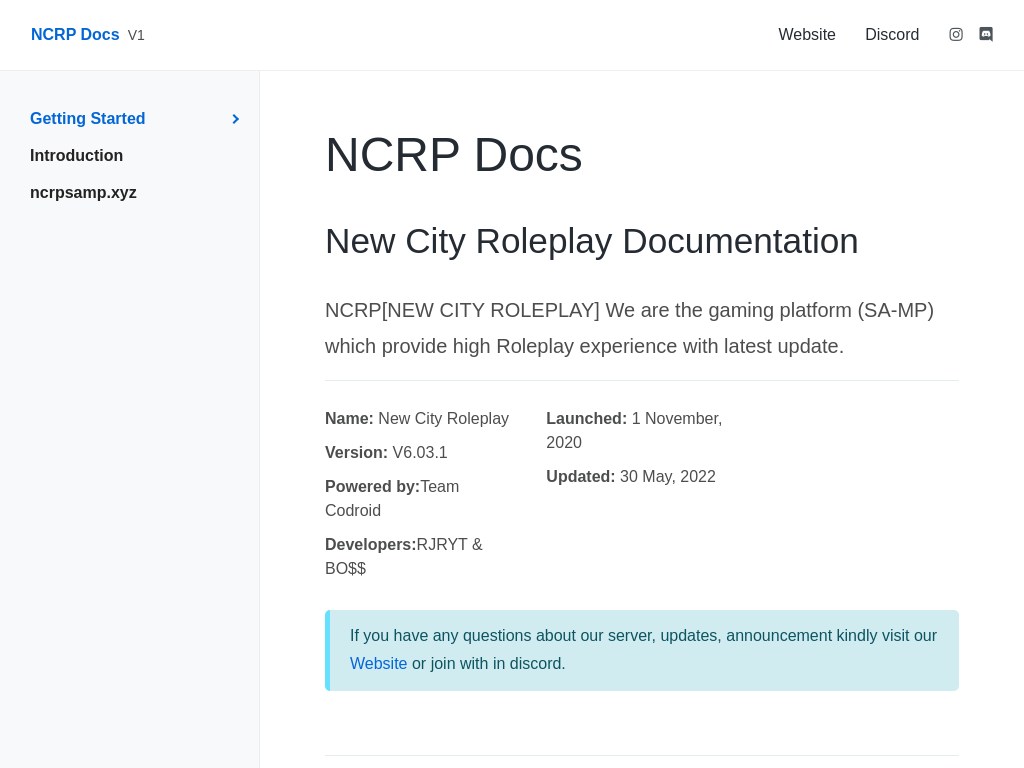This screenshot has width=1024, height=768.
Task: Open the ncrpsamp.xyz sidebar link
Action: pos(83,193)
